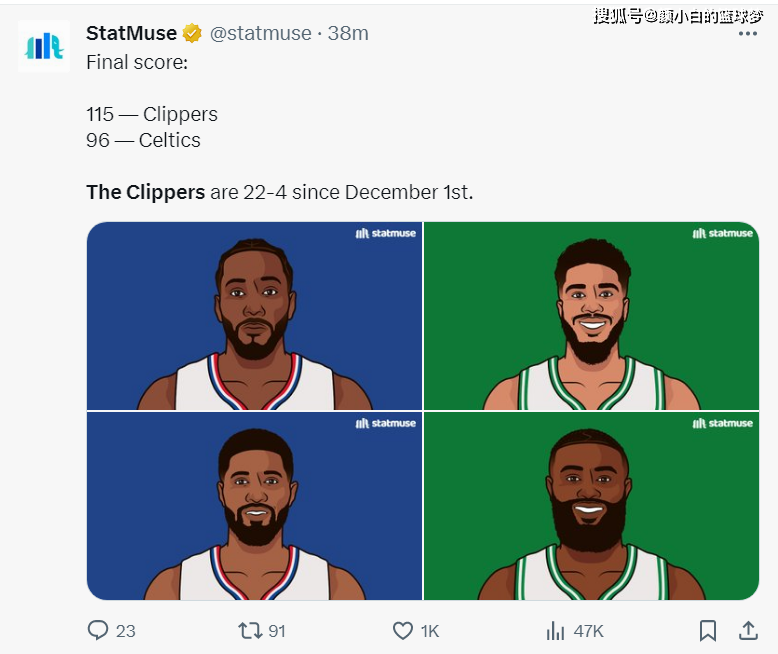Image resolution: width=778 pixels, height=654 pixels.
Task: Click the 91 reposts count
Action: (277, 631)
